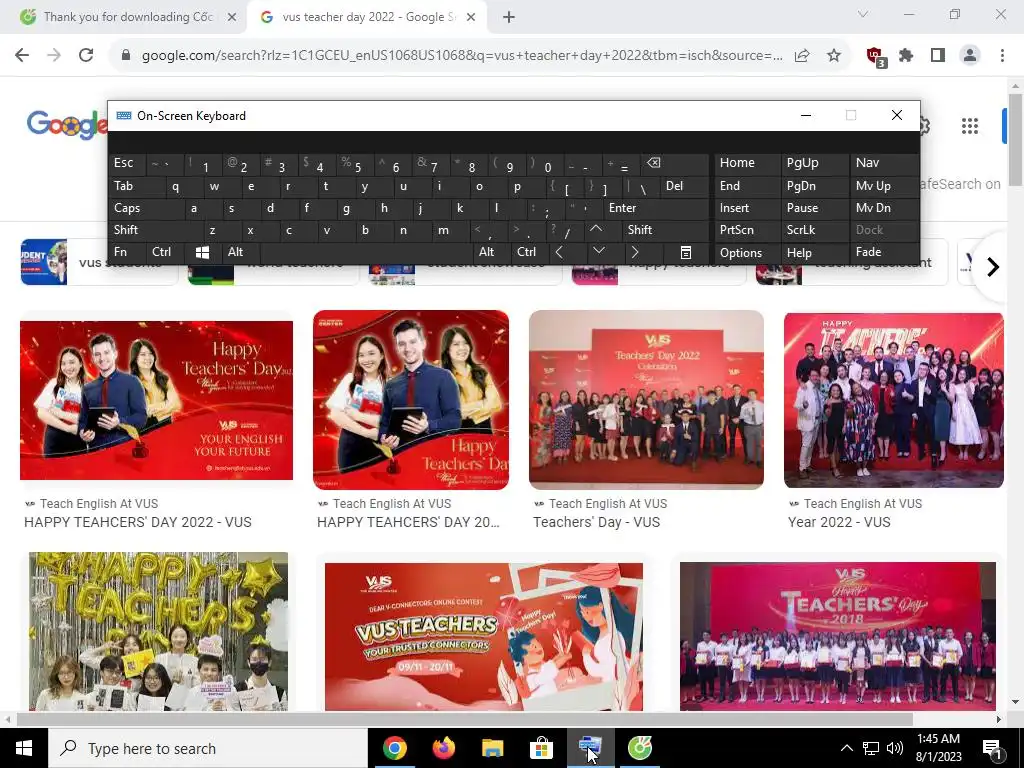1024x768 pixels.
Task: Open HAPPY TEAHCERS' DAY 2022 - VUS image
Action: coord(156,400)
